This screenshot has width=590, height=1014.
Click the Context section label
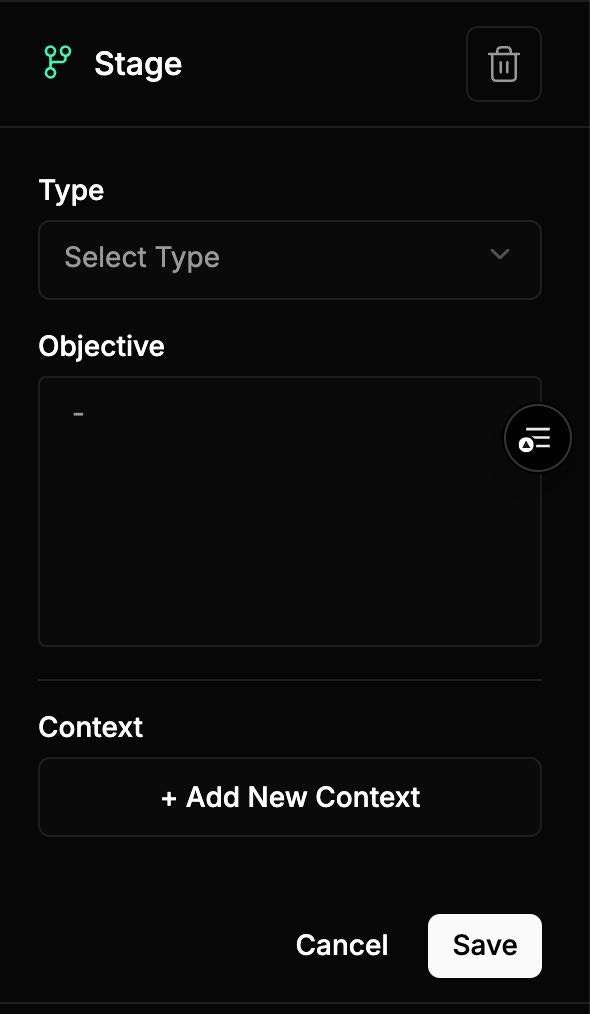pyautogui.click(x=91, y=728)
